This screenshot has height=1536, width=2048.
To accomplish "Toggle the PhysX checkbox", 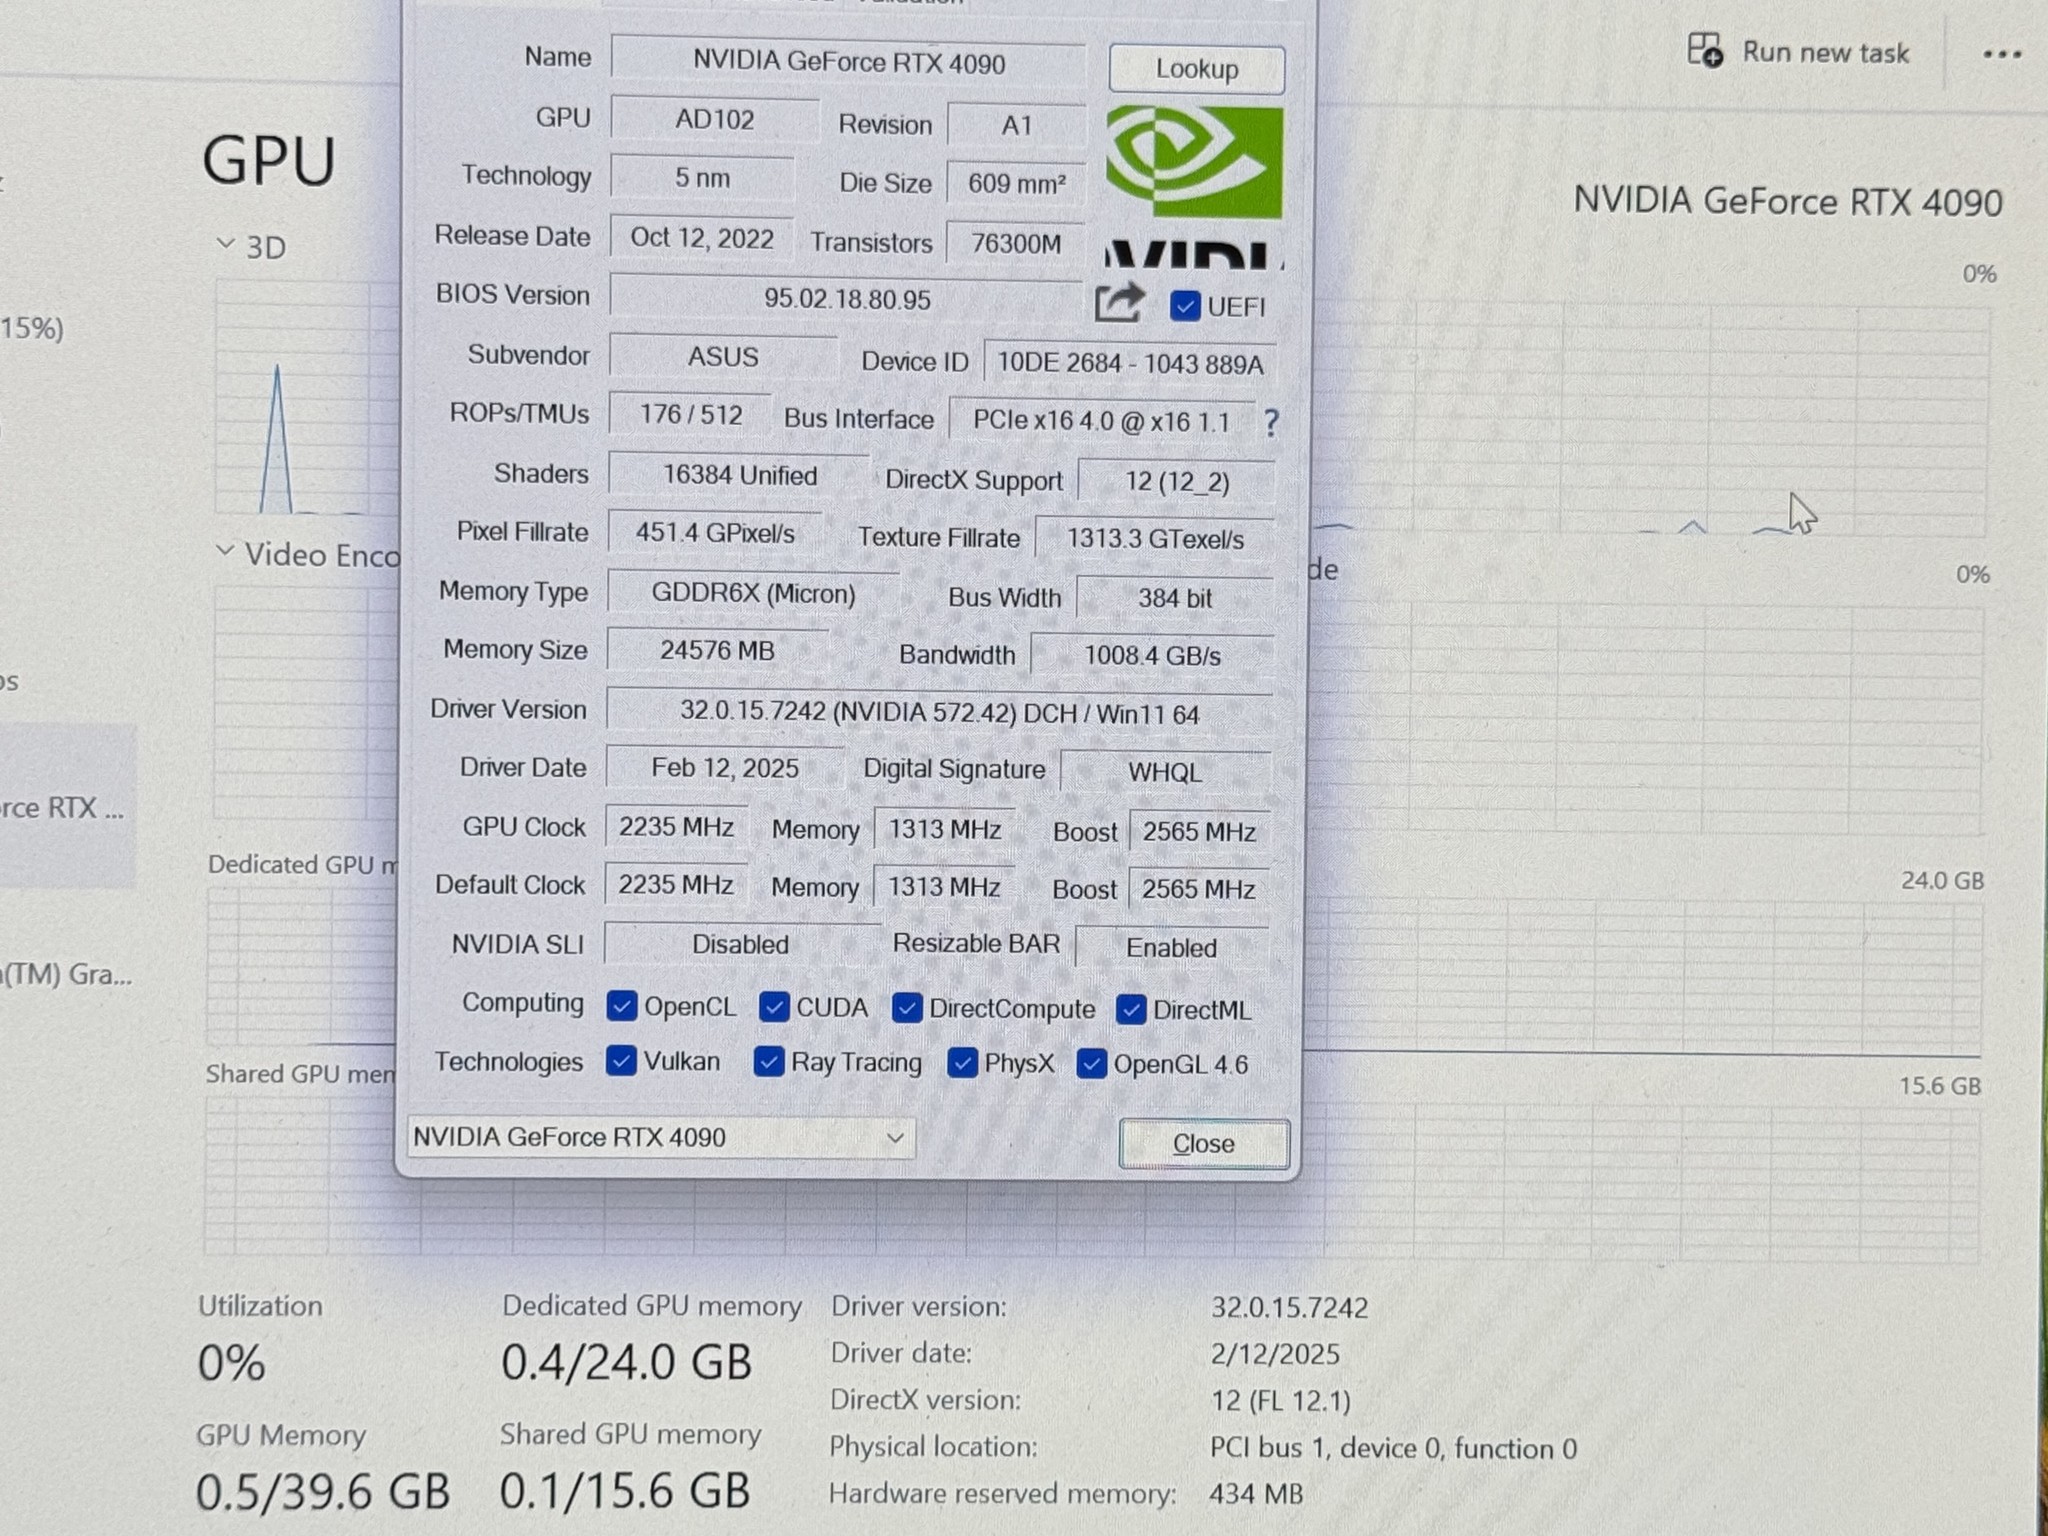I will pyautogui.click(x=961, y=1063).
